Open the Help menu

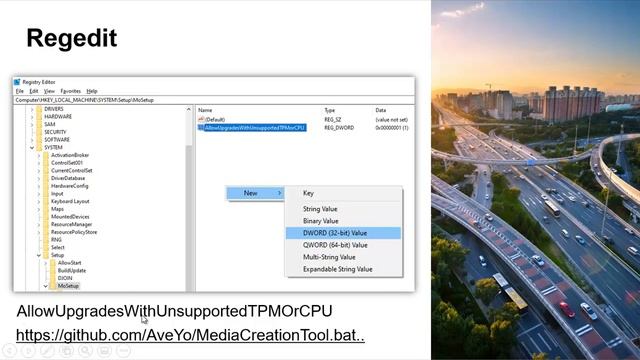coord(92,91)
